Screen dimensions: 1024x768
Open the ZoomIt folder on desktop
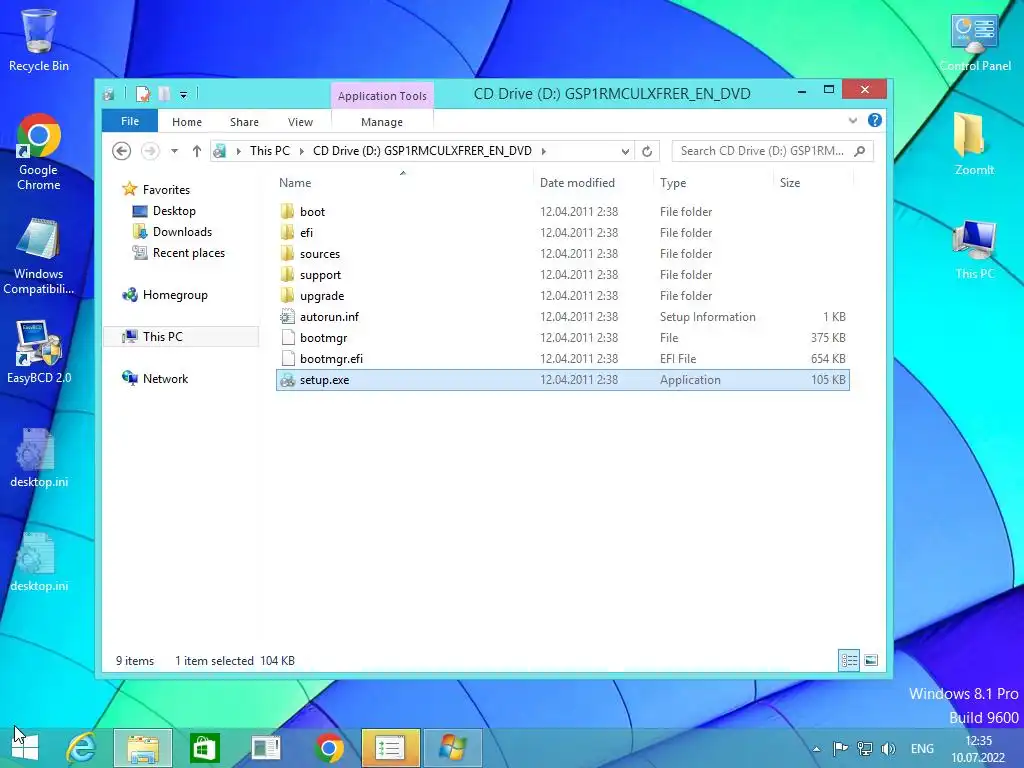tap(974, 144)
